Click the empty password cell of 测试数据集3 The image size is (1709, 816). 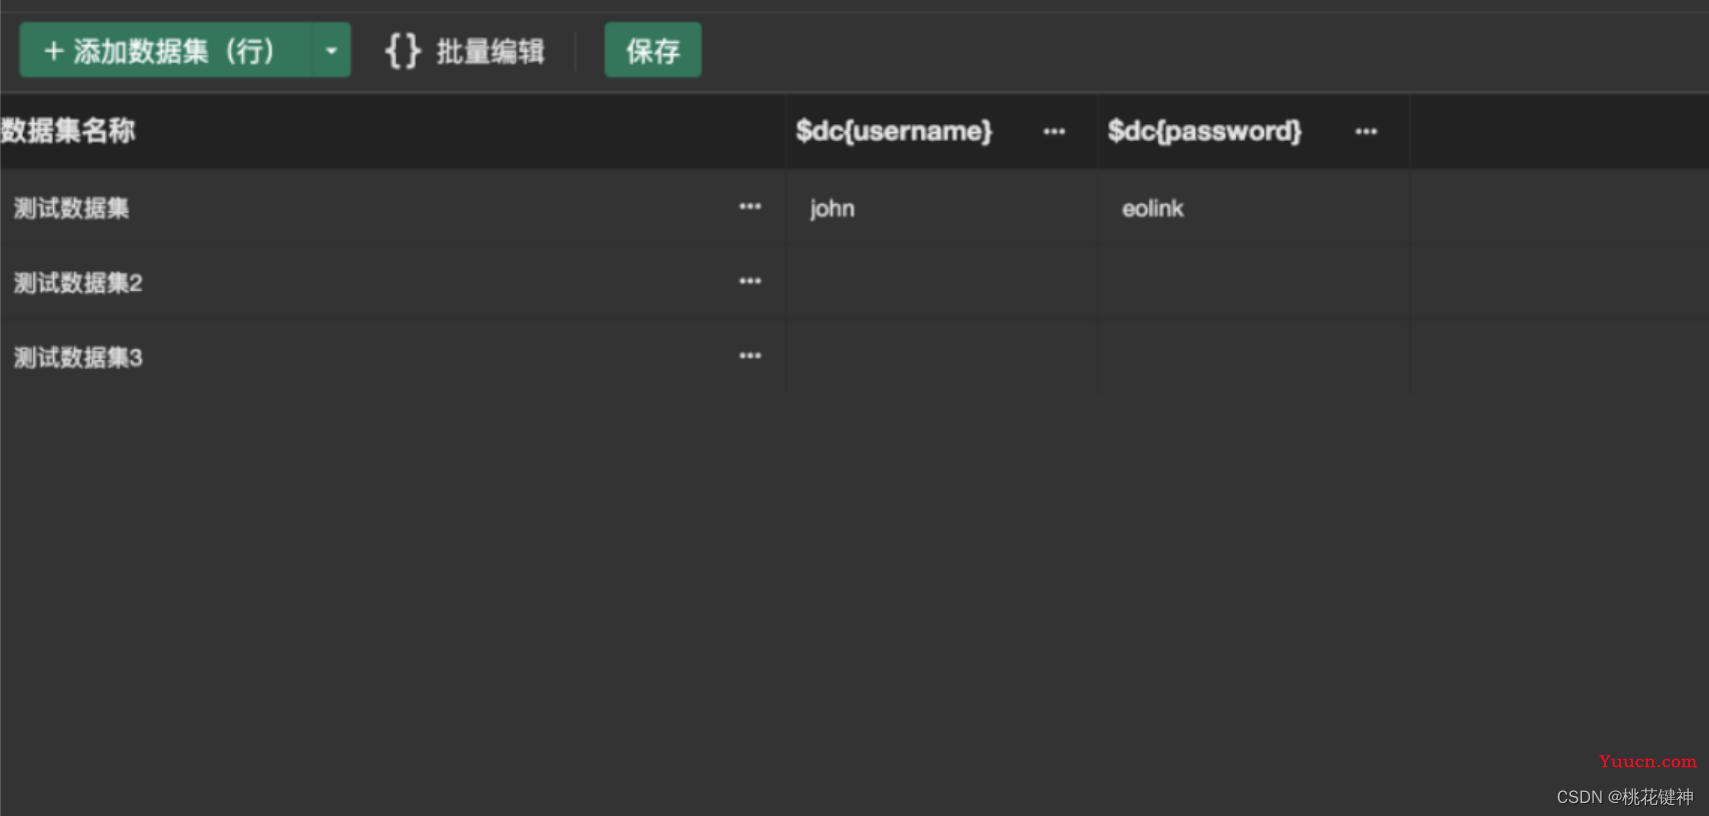[1255, 357]
